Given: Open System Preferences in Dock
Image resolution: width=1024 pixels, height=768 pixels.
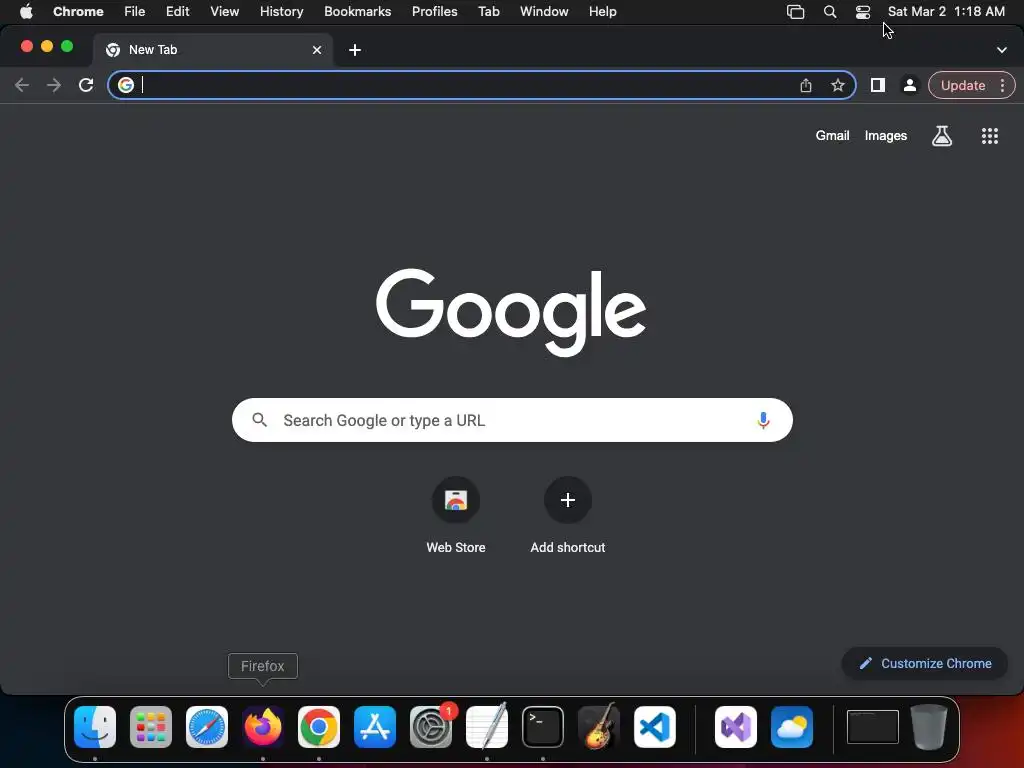Looking at the screenshot, I should point(431,727).
